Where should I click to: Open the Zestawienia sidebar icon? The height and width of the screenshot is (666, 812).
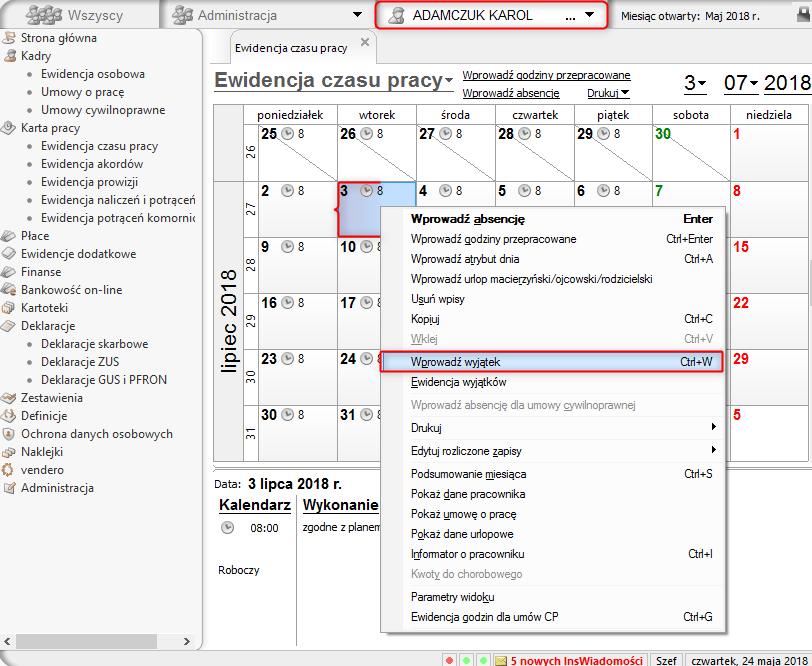coord(8,398)
